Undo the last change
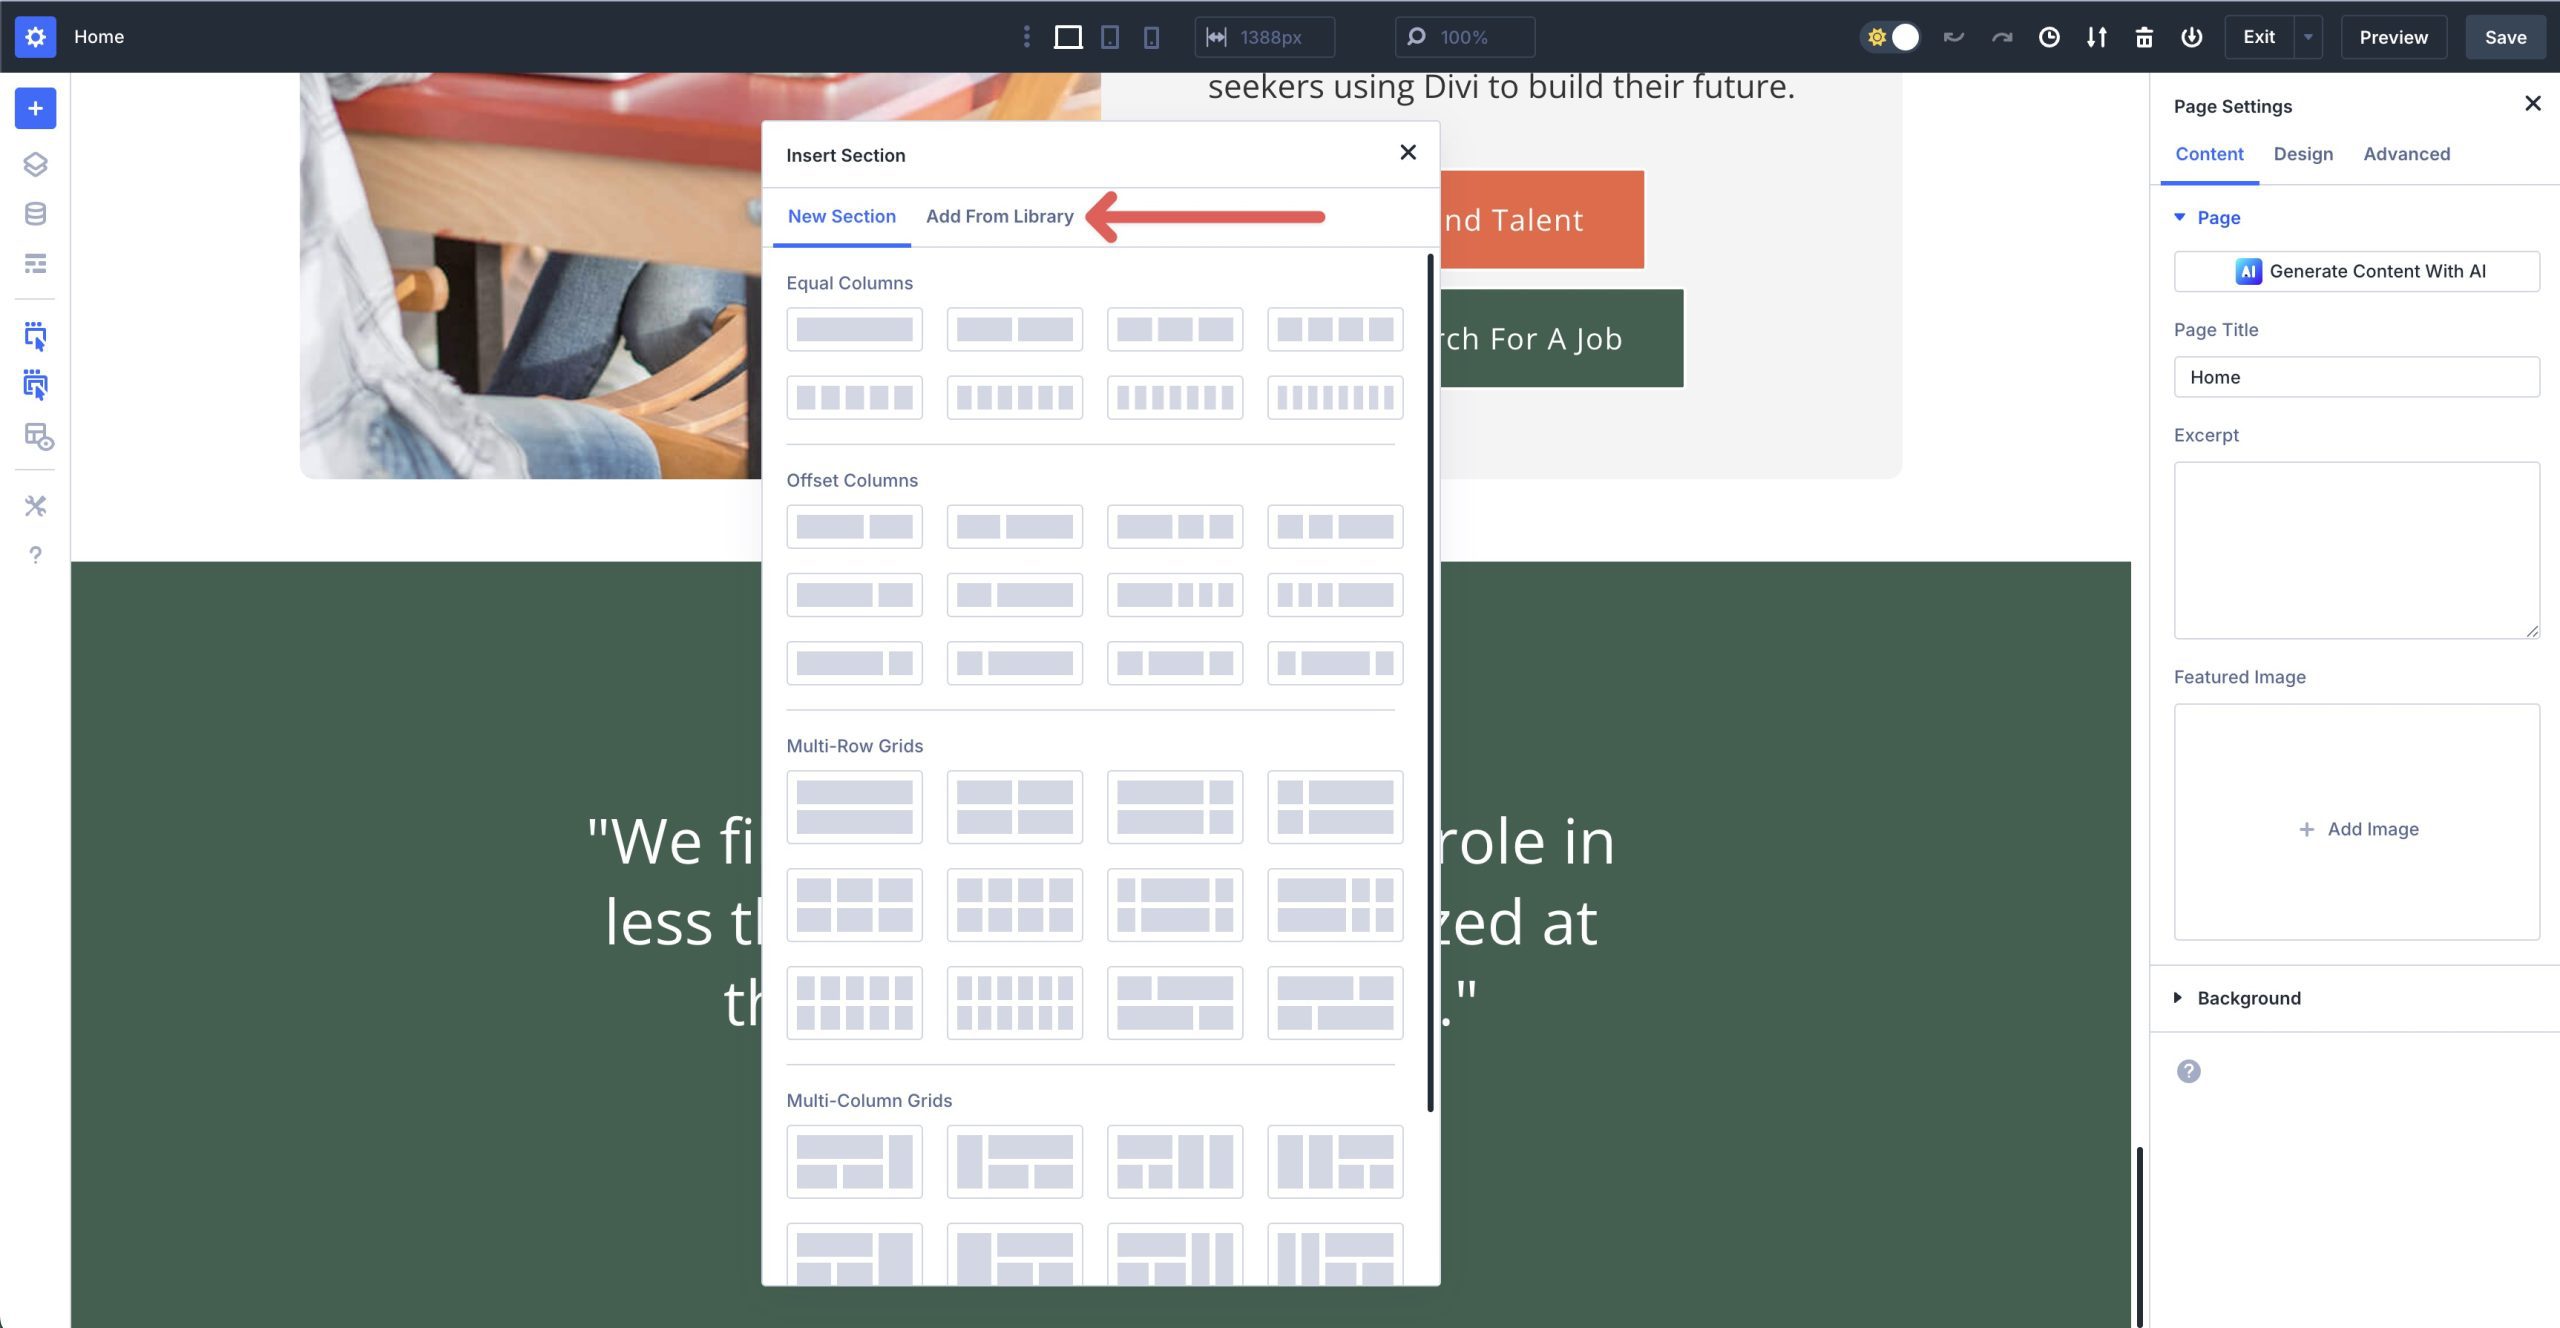 coord(1953,36)
